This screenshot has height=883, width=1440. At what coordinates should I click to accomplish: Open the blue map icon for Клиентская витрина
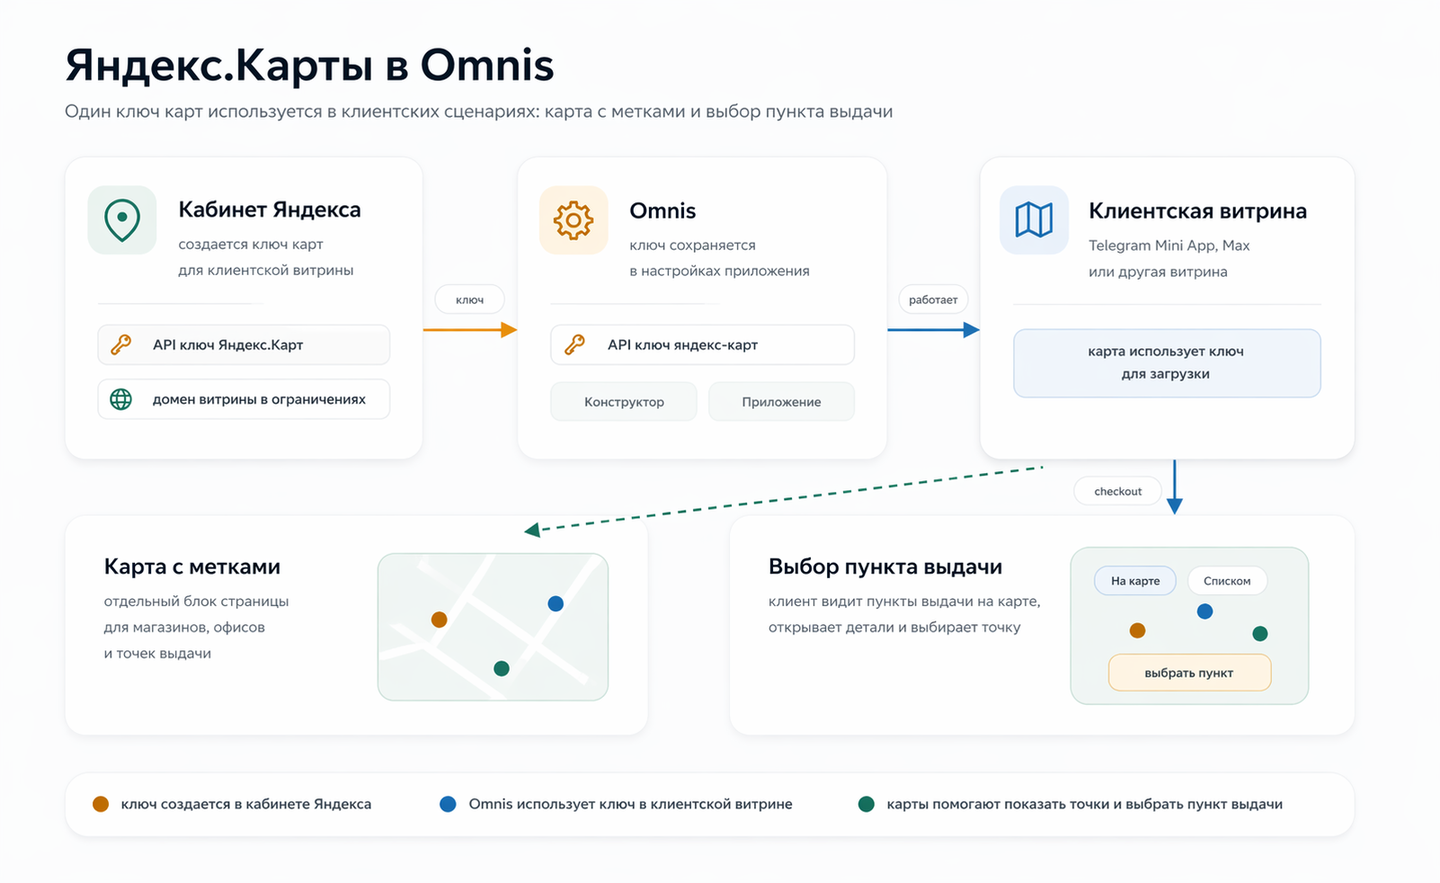[x=1034, y=220]
